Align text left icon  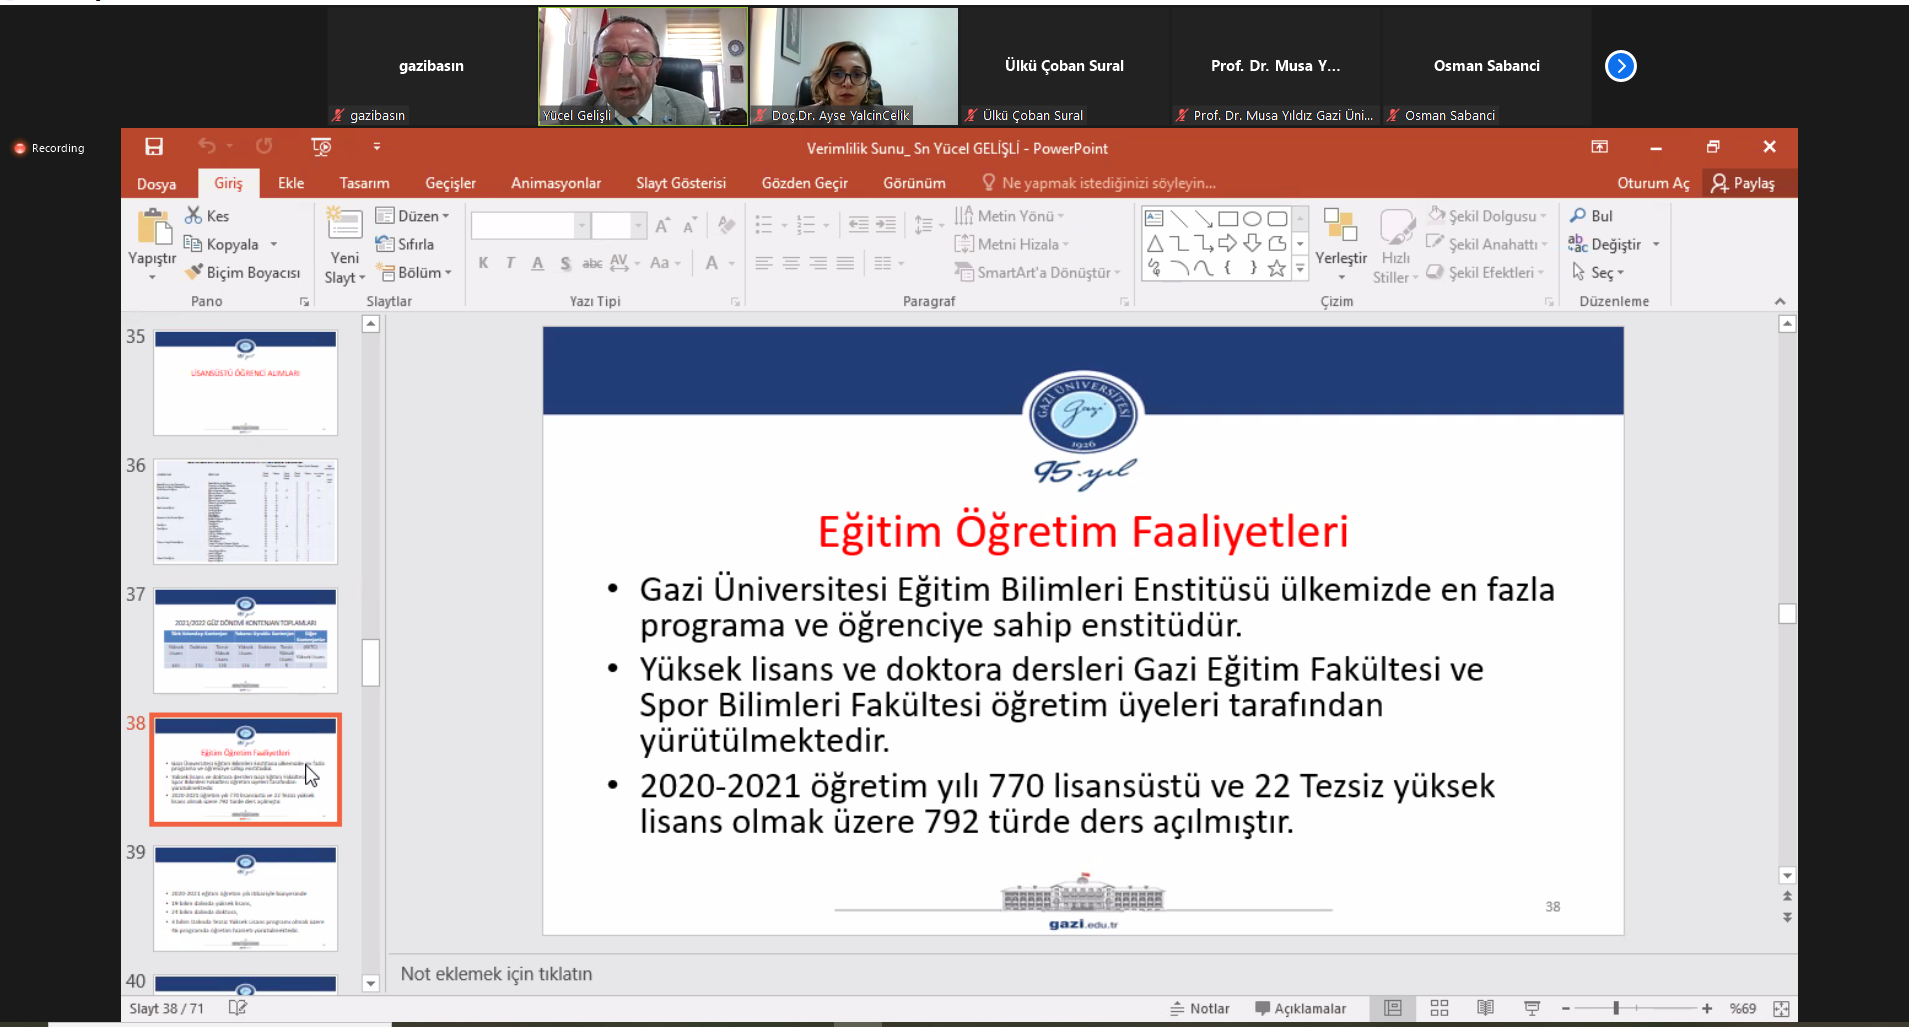(764, 263)
